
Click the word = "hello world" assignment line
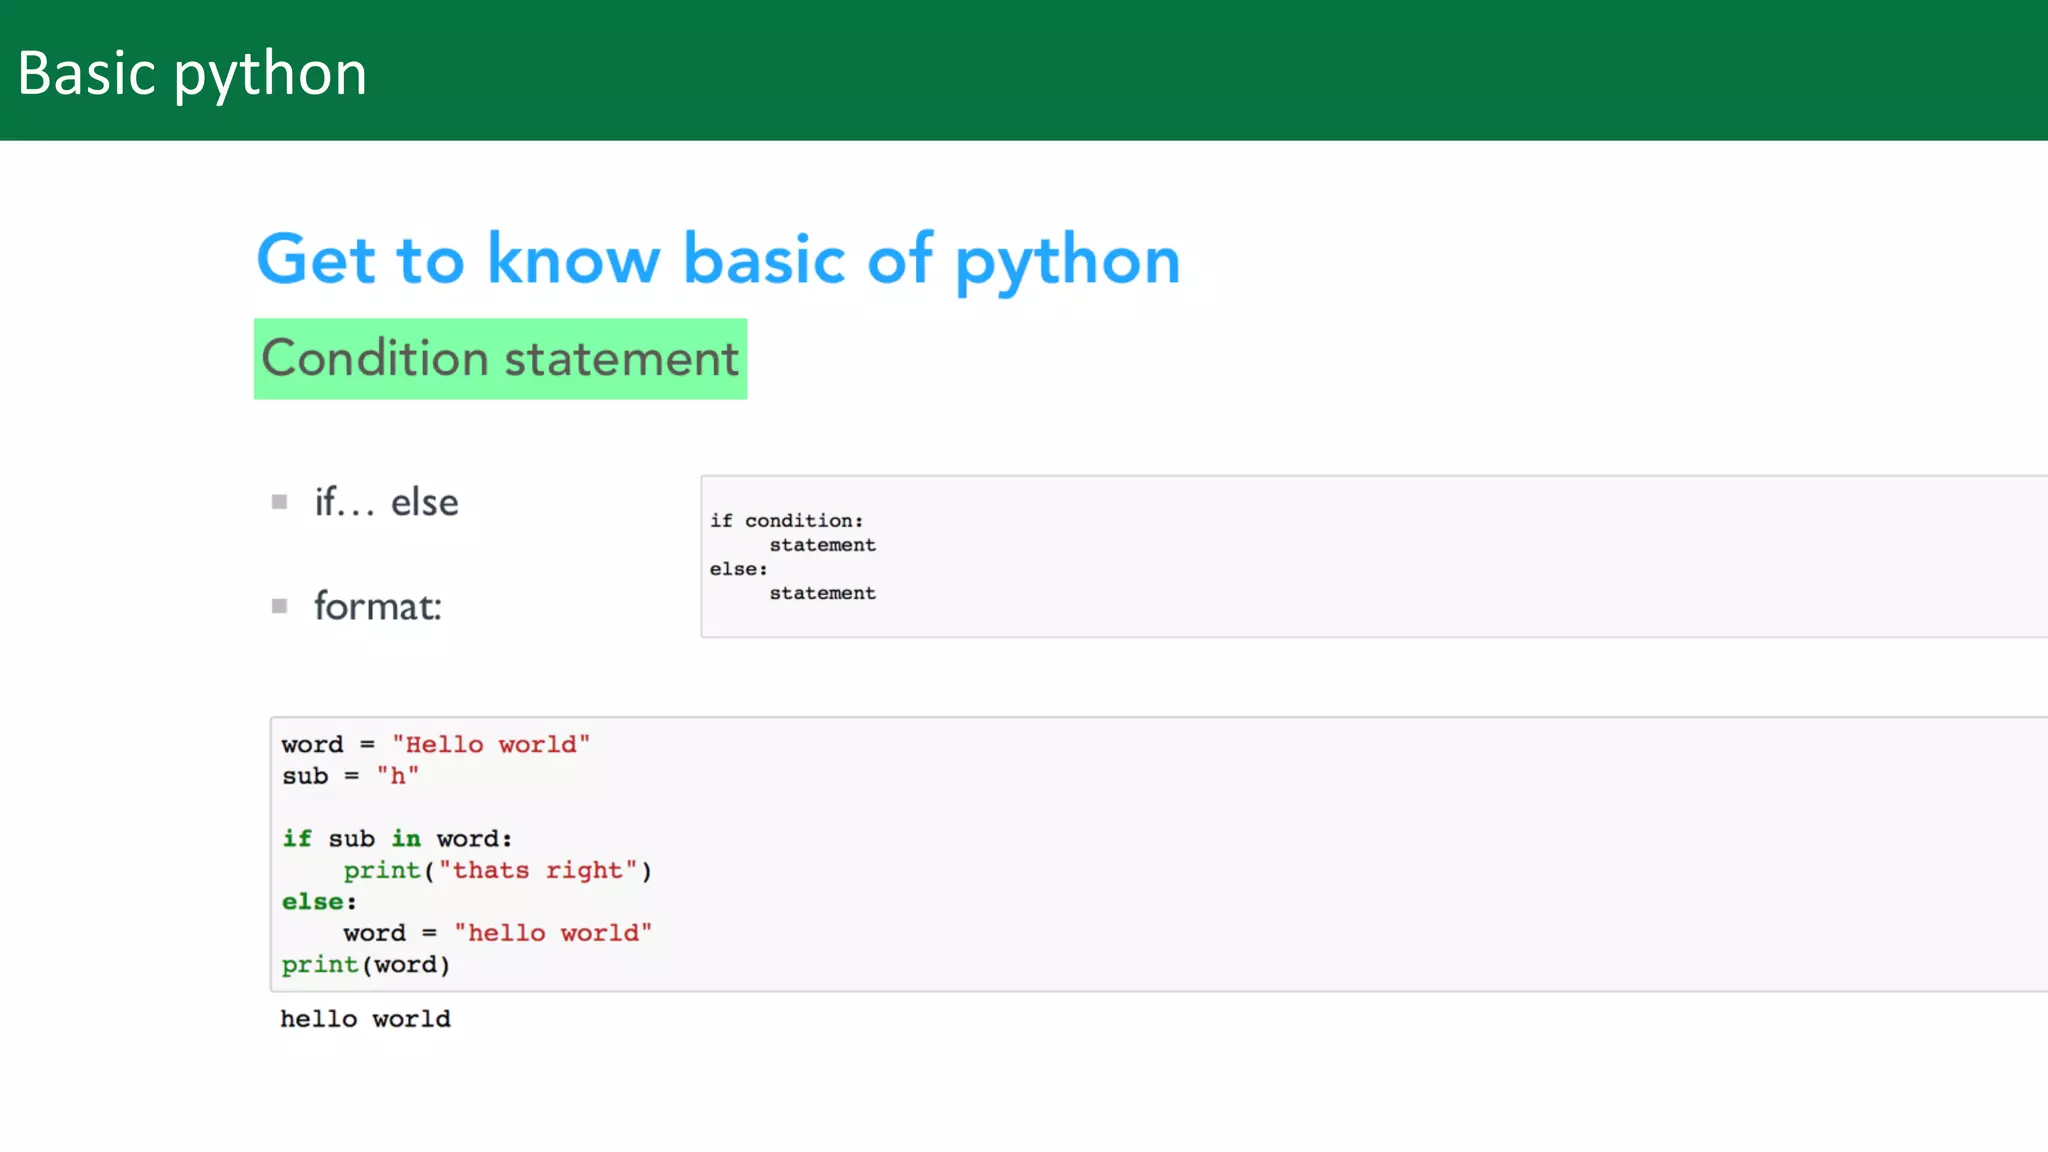click(498, 933)
